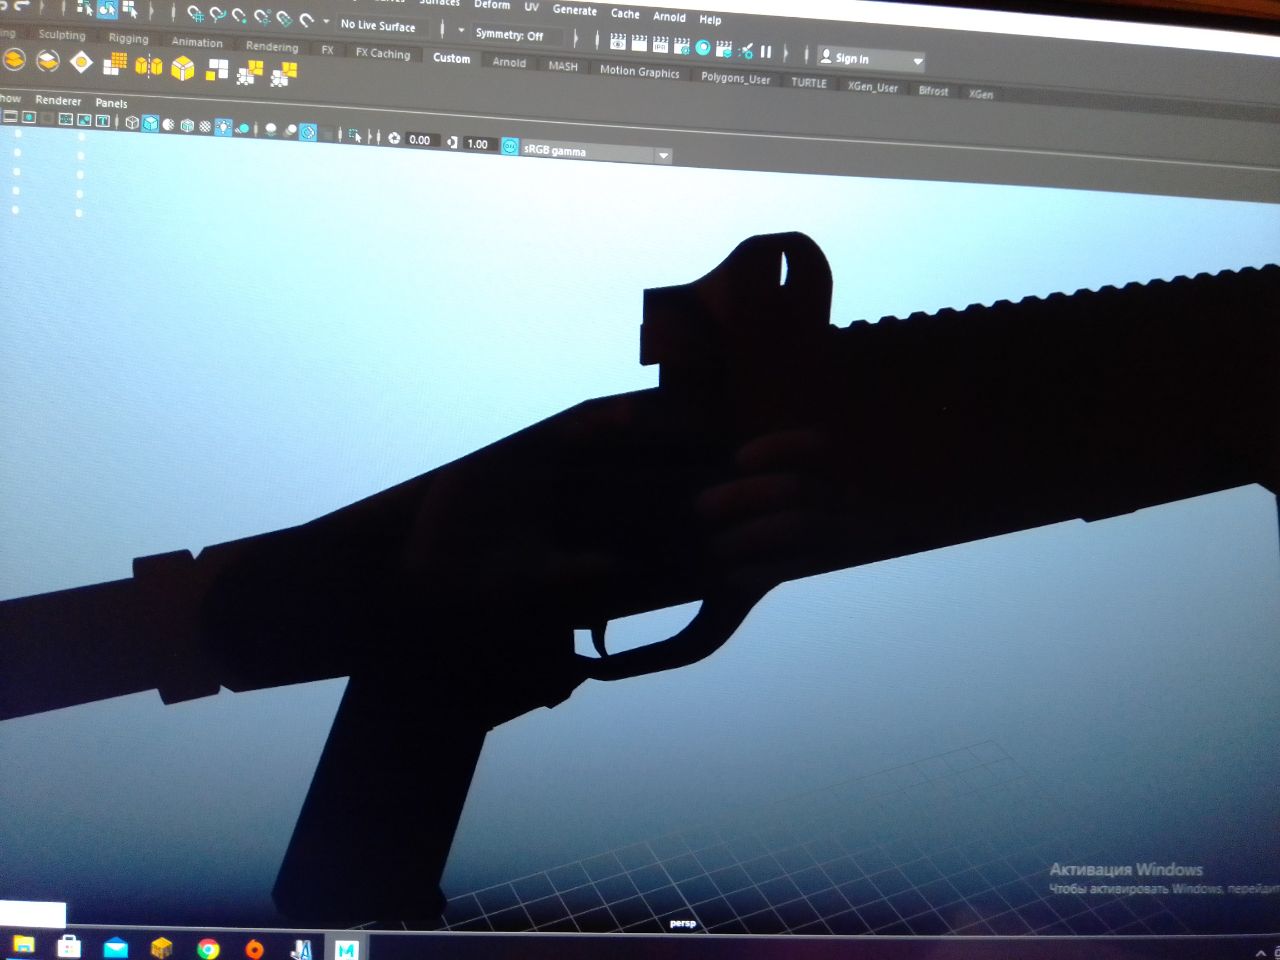Open the Deform menu
Screen dimensions: 1280x960
click(x=492, y=5)
